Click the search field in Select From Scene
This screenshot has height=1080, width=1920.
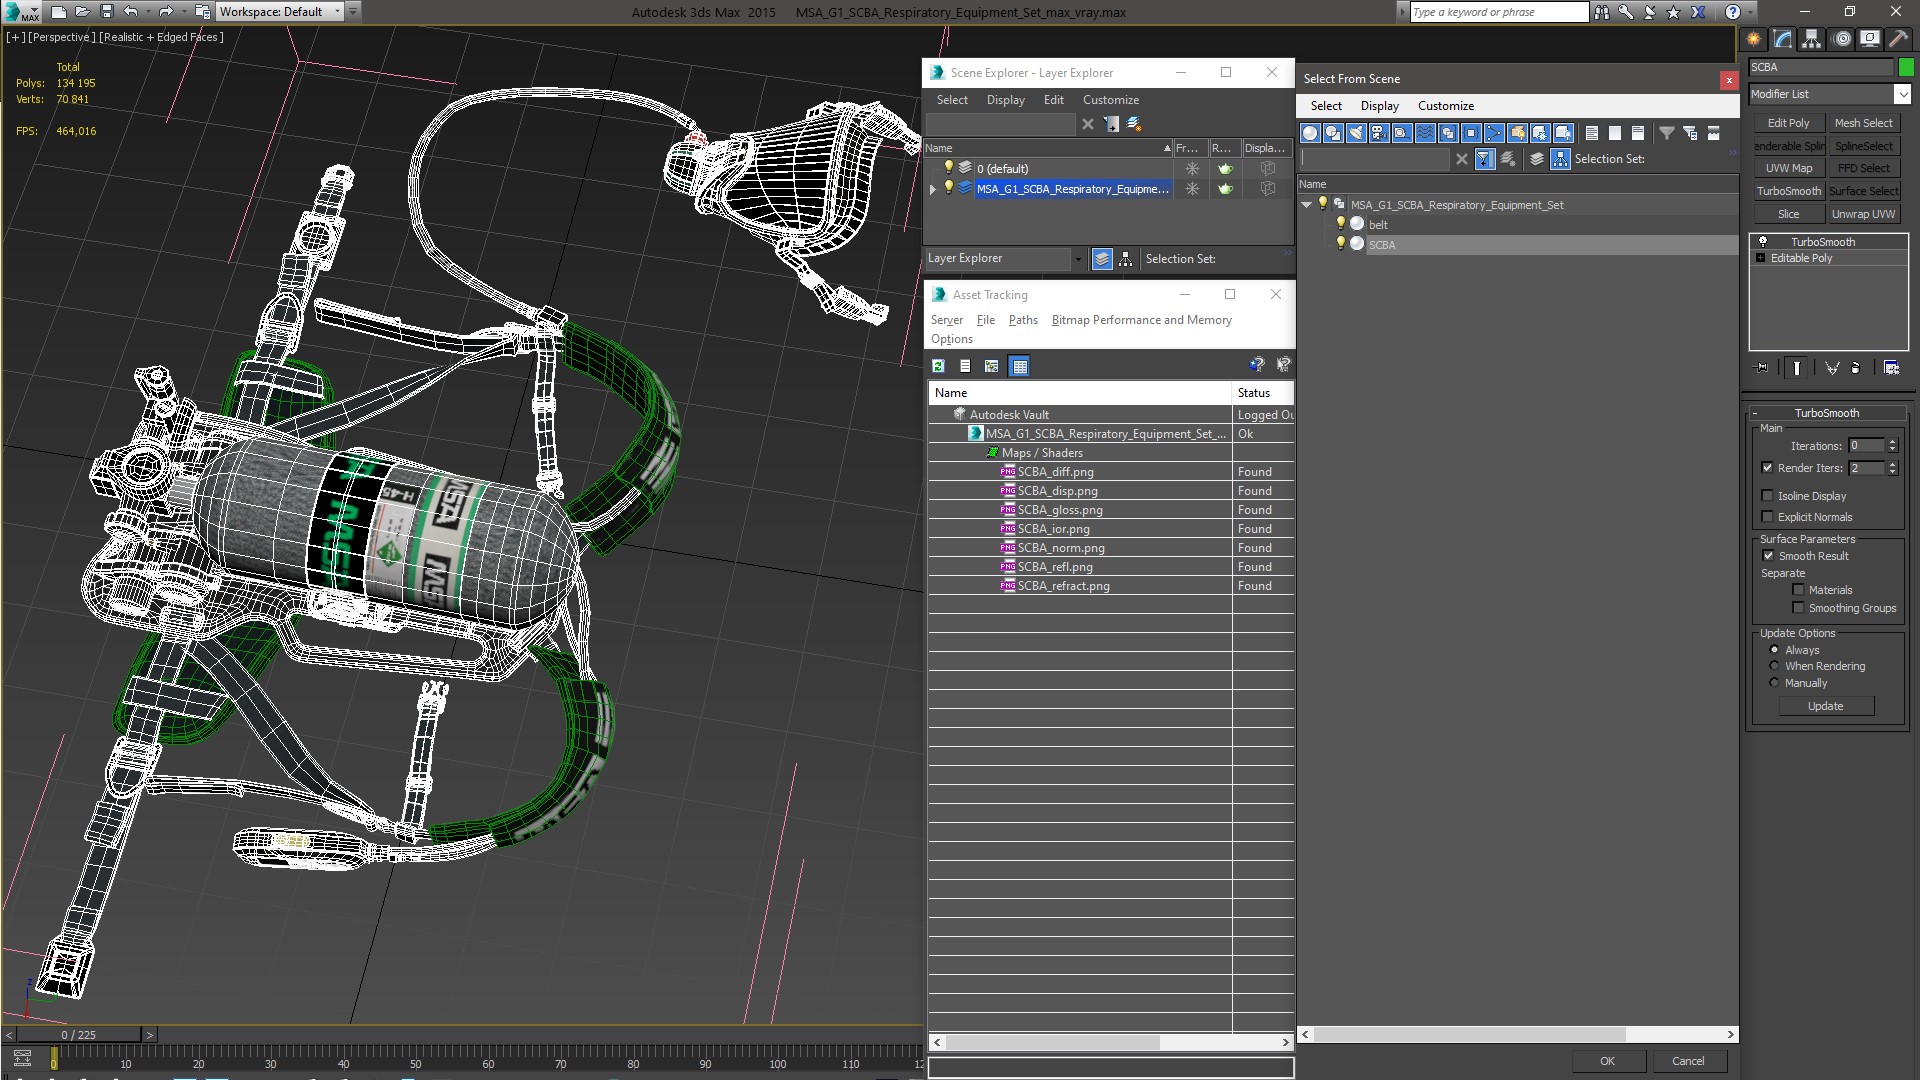click(x=1375, y=159)
